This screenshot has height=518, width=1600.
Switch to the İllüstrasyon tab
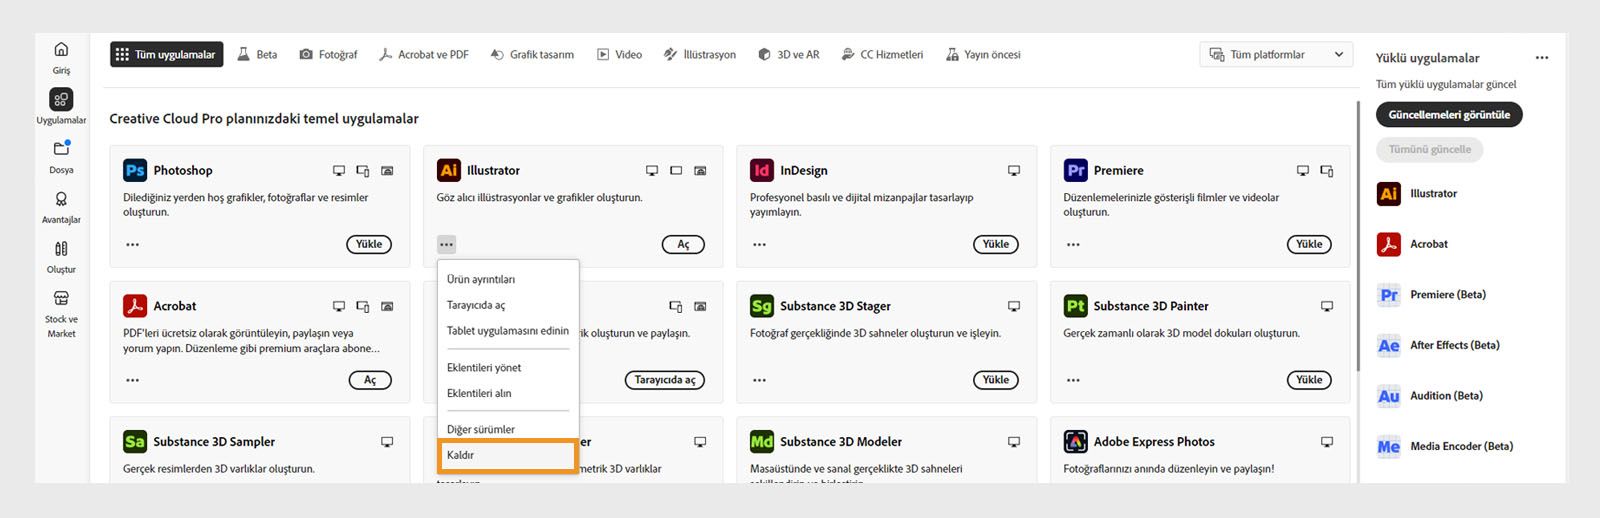coord(700,55)
